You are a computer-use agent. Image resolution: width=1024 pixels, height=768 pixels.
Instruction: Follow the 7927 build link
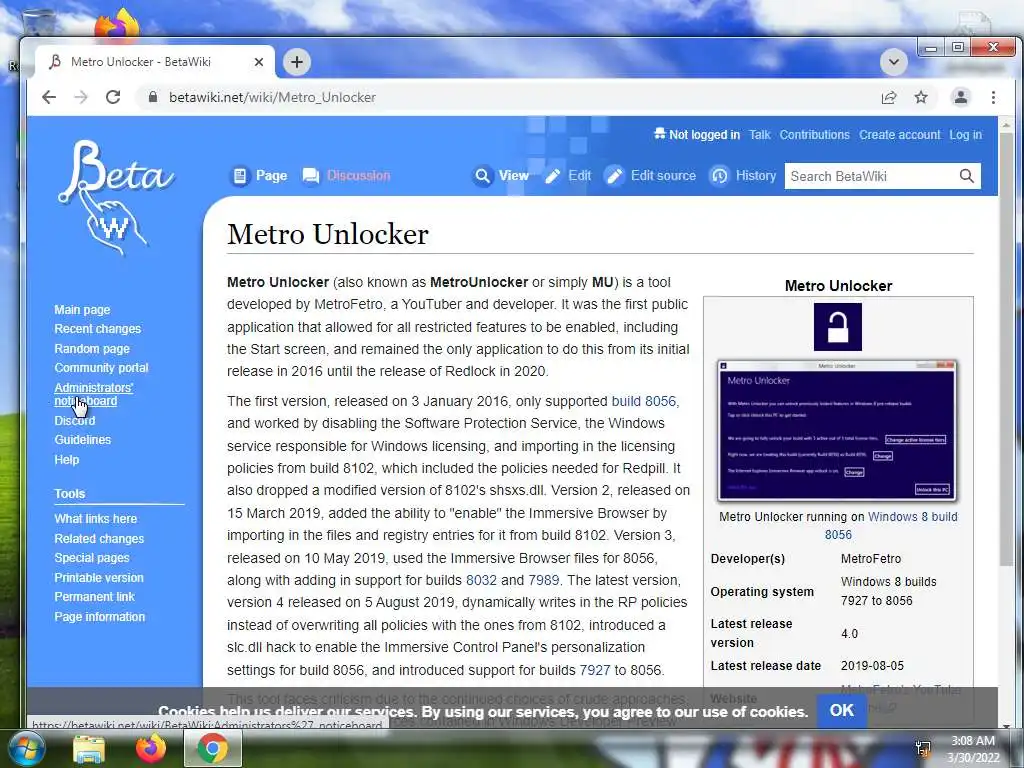[594, 670]
